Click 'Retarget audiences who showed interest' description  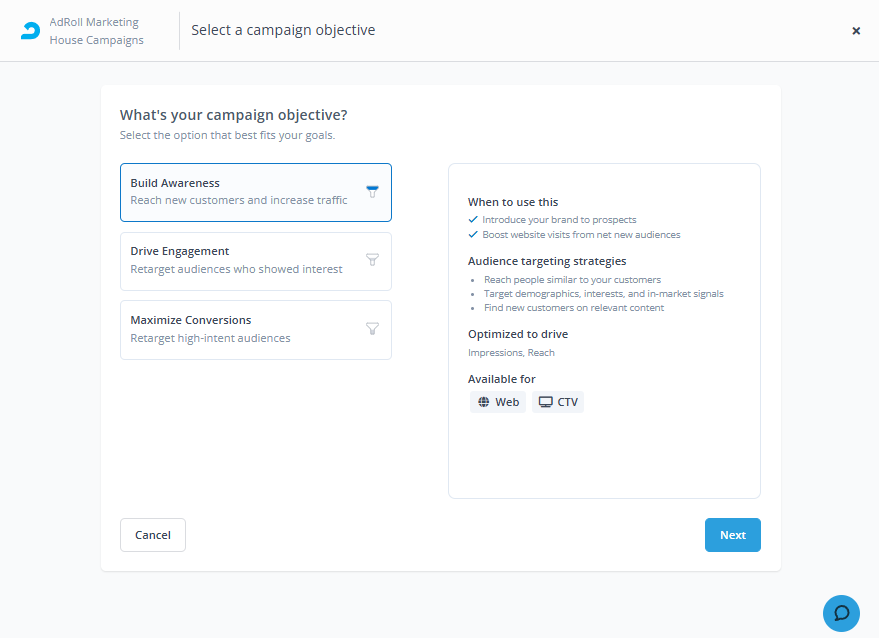(236, 269)
